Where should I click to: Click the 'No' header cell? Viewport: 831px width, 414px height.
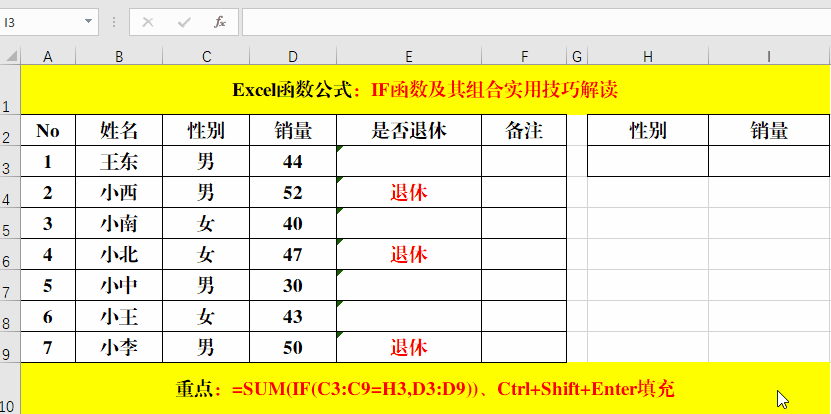48,130
